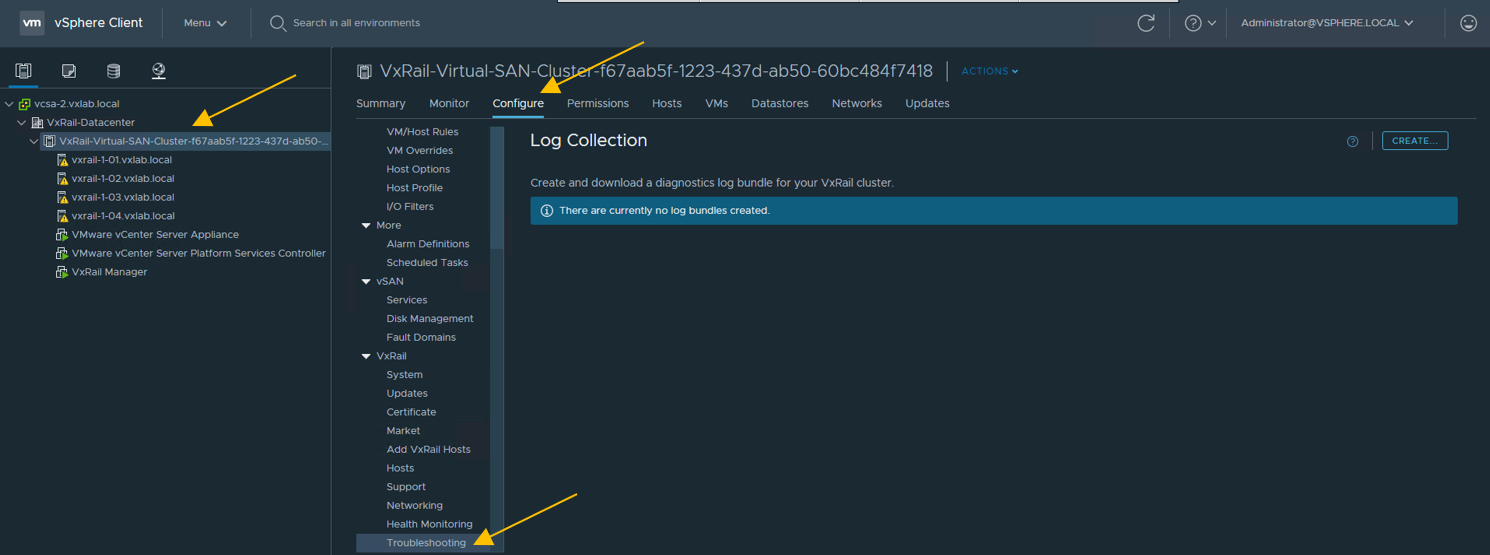Collapse the vSAN section in settings list
Viewport: 1490px width, 555px height.
(x=366, y=282)
